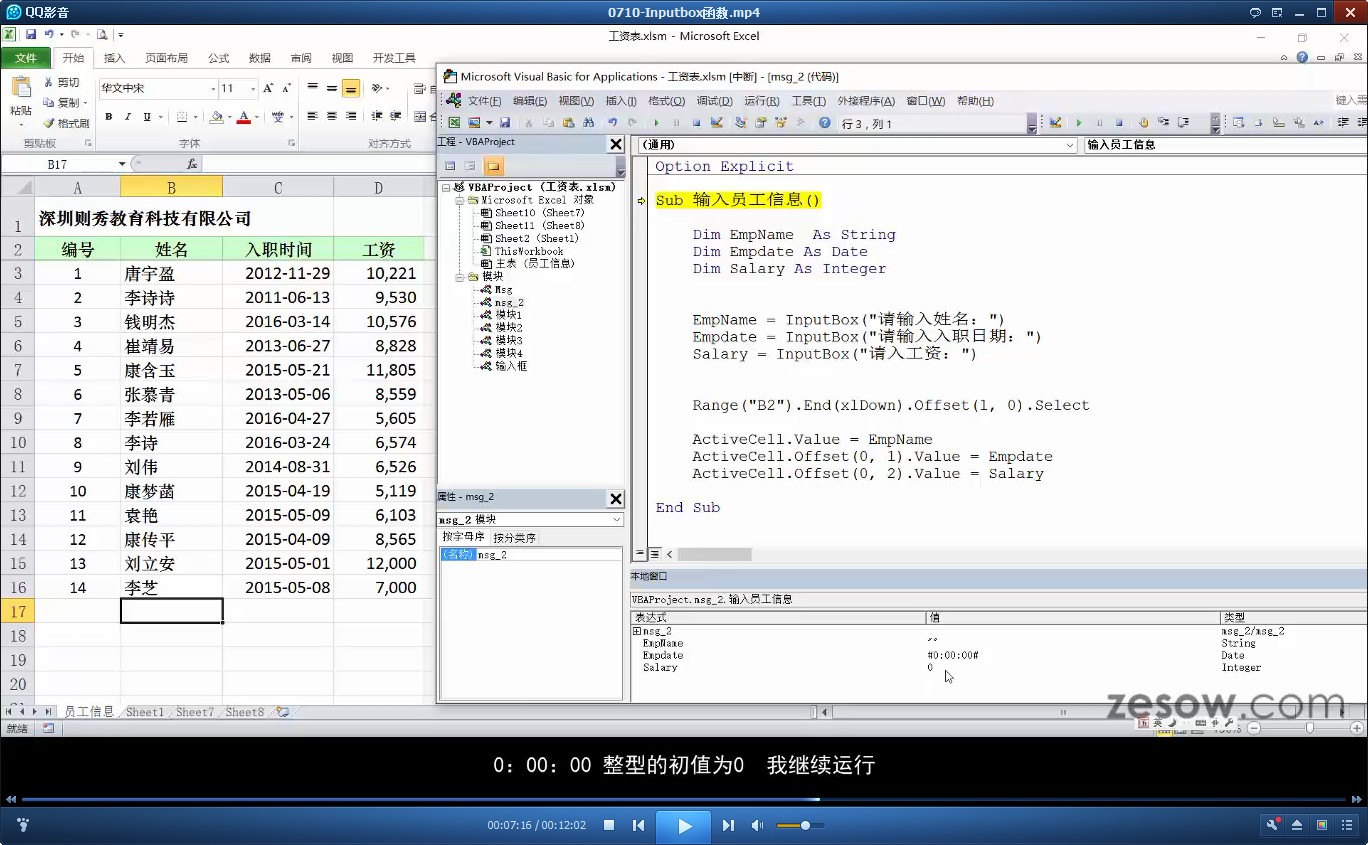This screenshot has width=1368, height=845.
Task: Open the VBA 文件(F) menu
Action: tap(485, 101)
